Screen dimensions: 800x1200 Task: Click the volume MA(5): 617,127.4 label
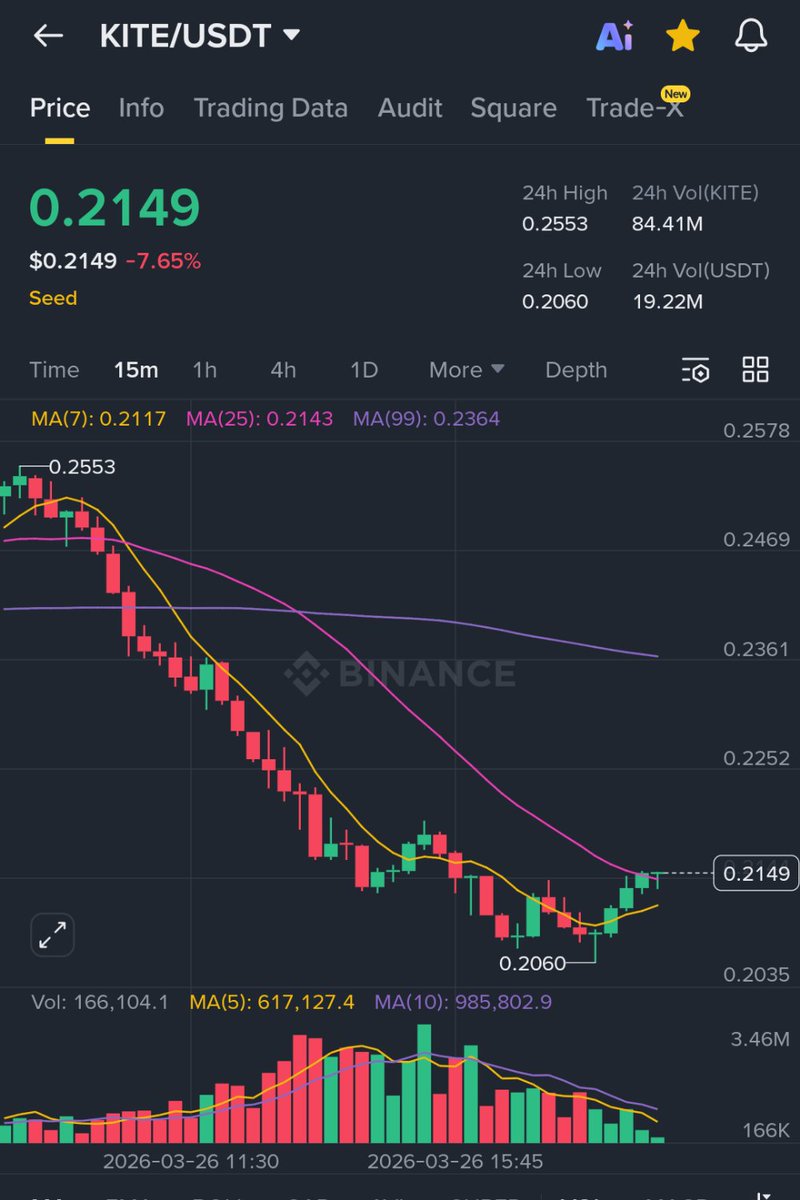pyautogui.click(x=272, y=1002)
